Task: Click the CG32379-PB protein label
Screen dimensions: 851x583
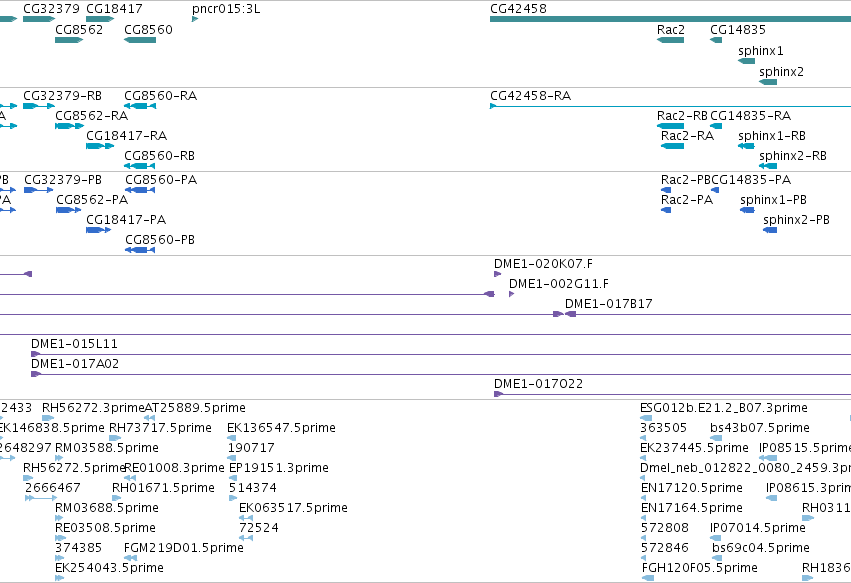Action: [x=62, y=180]
